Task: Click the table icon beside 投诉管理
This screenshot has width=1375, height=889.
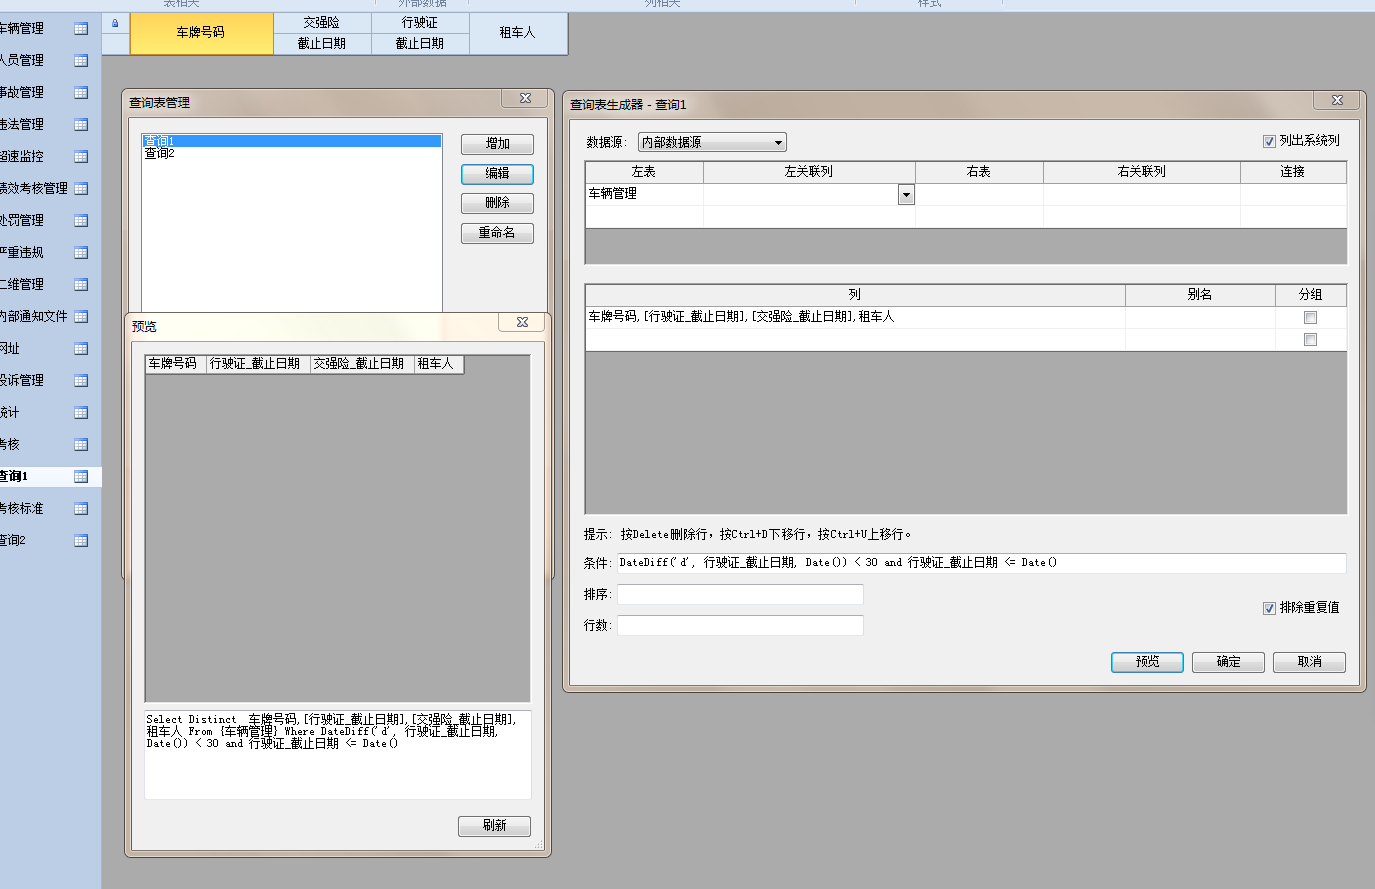Action: (x=81, y=381)
